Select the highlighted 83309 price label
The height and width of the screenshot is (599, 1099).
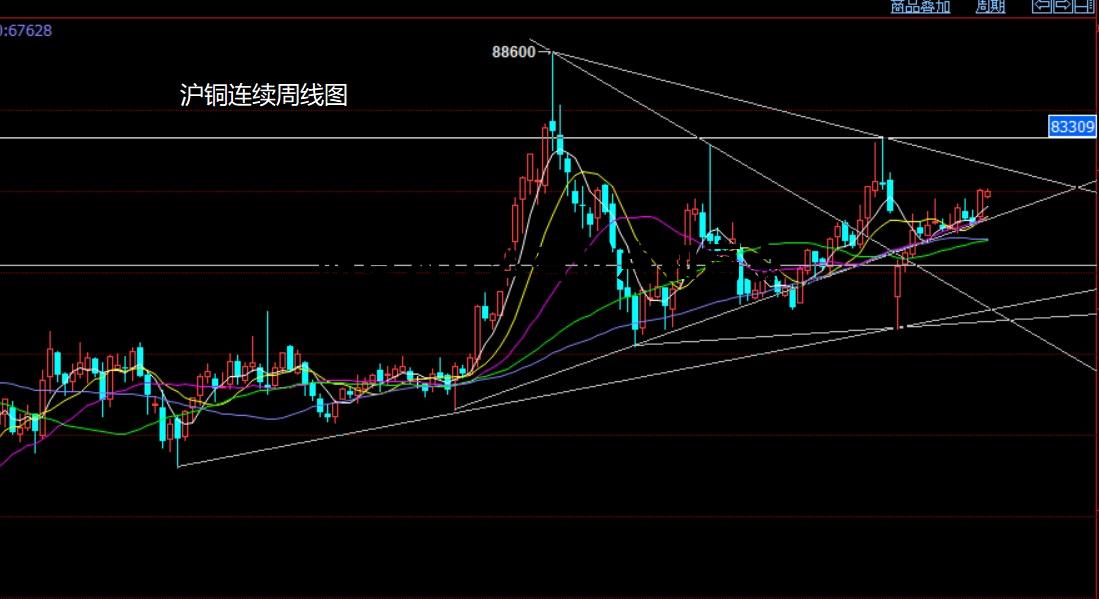[x=1072, y=127]
